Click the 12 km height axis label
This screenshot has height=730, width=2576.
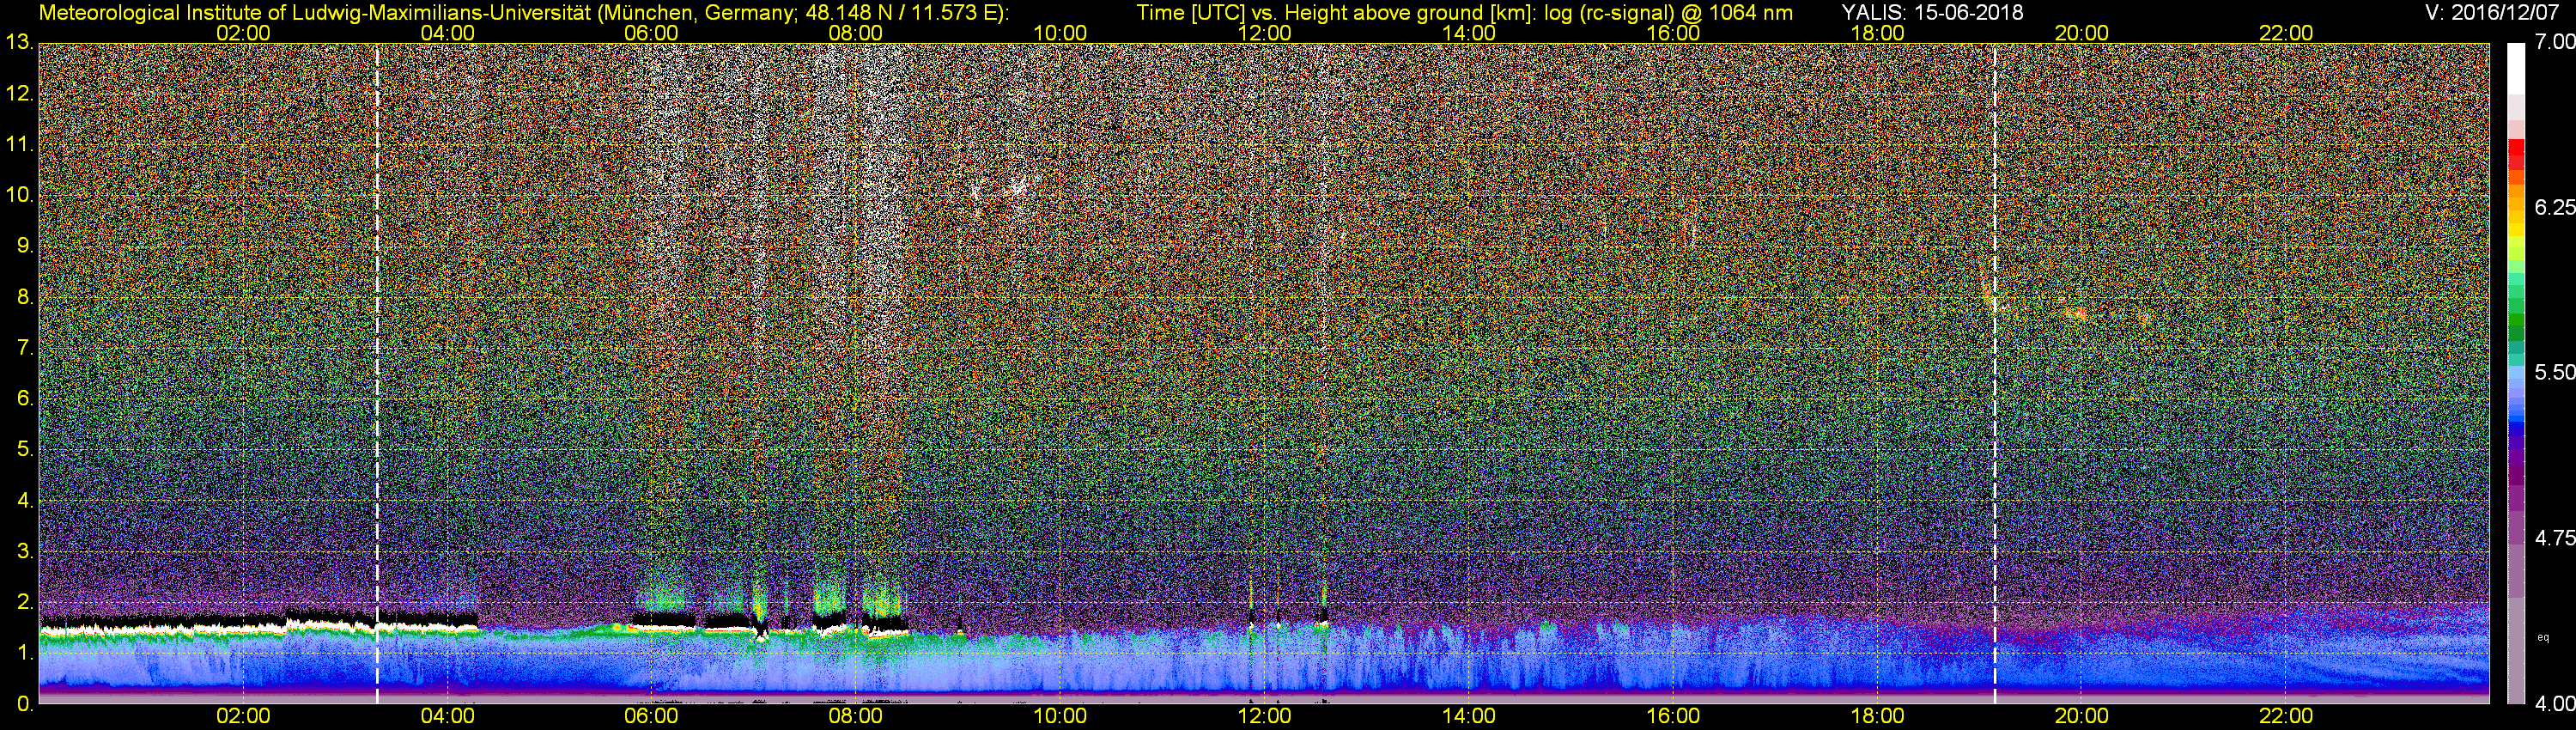[18, 94]
